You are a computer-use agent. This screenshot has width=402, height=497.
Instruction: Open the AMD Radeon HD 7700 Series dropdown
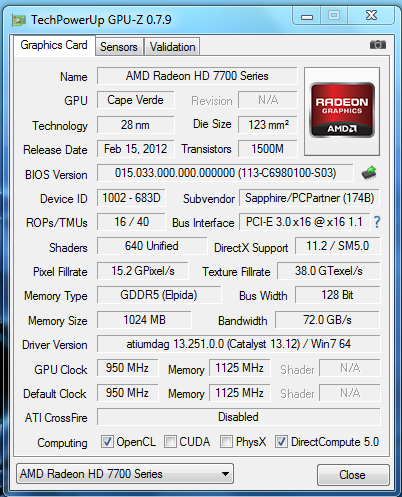125,474
